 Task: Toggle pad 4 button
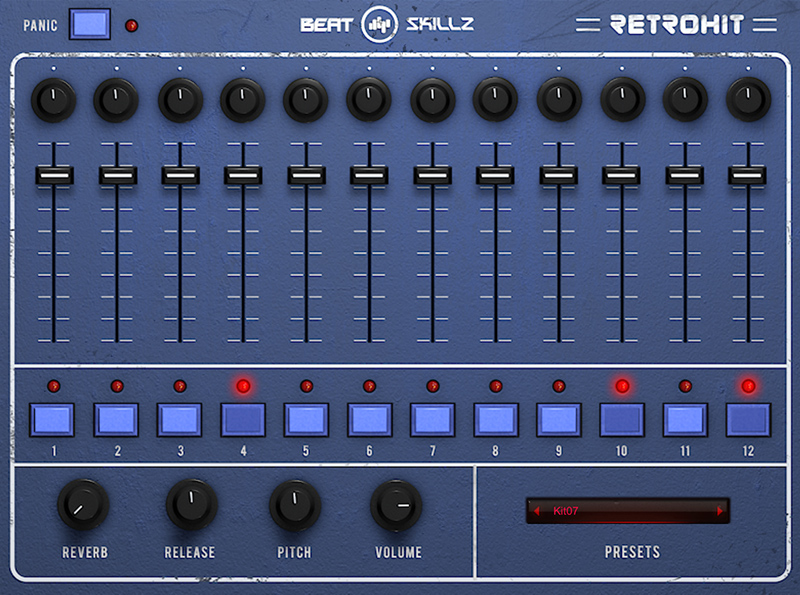(243, 420)
